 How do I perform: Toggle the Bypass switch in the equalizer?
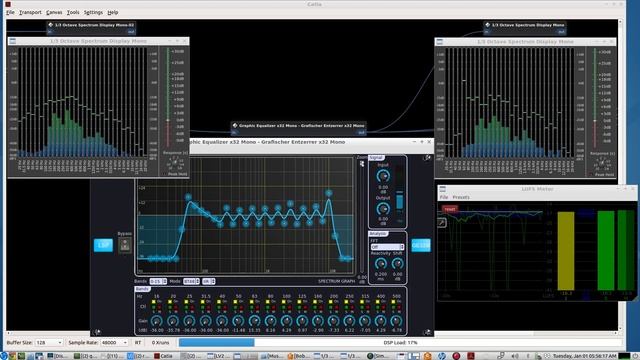pos(125,245)
